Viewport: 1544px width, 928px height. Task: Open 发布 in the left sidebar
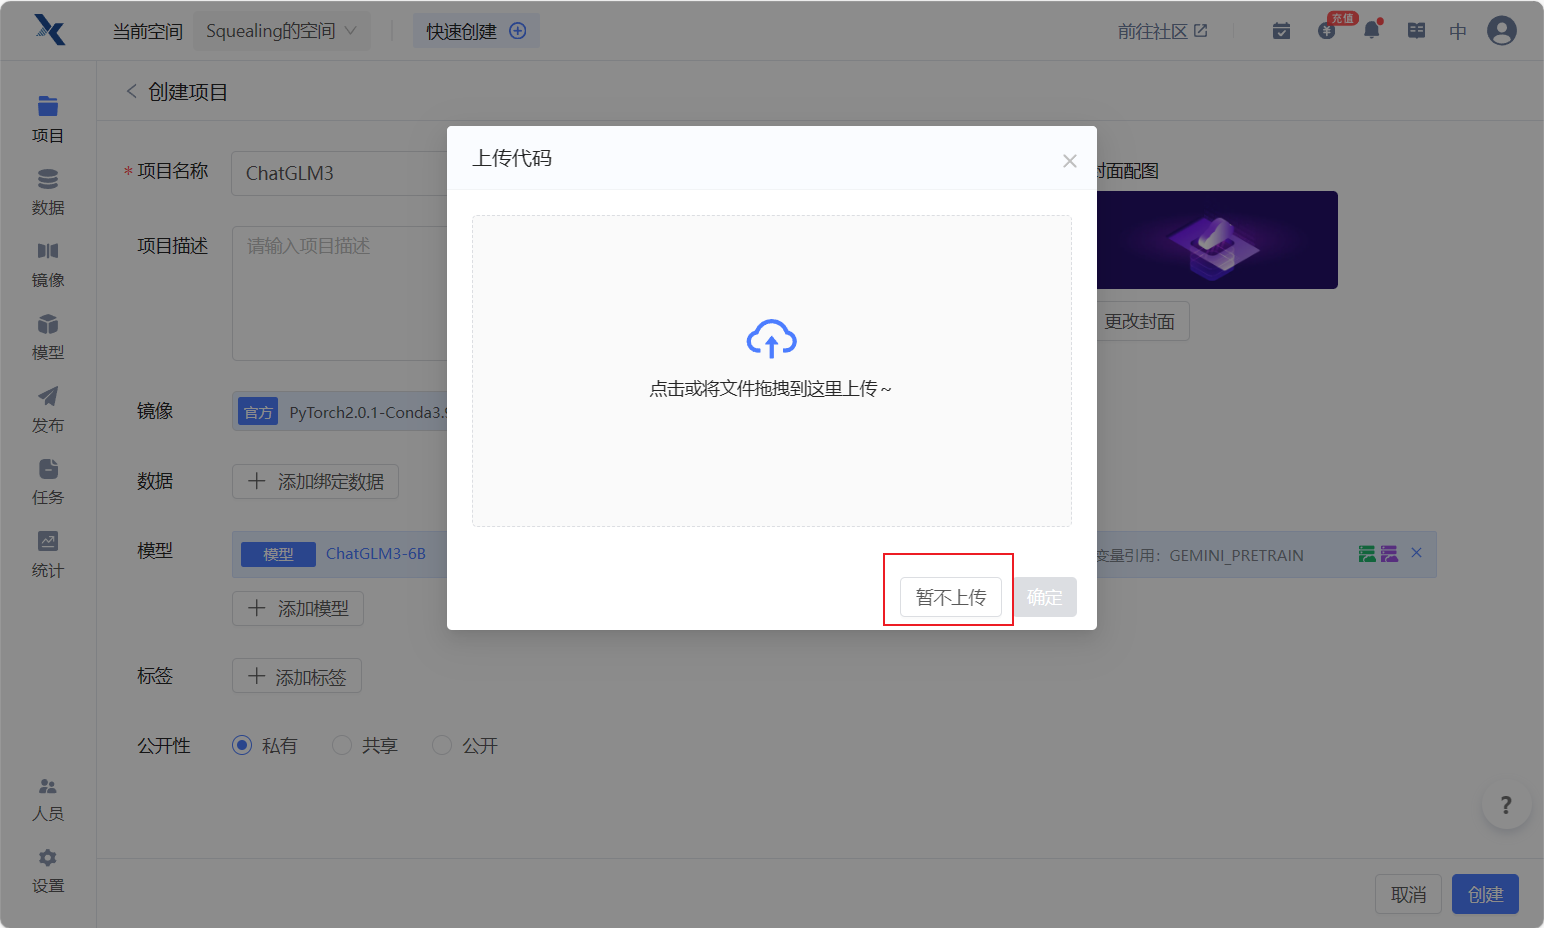(x=47, y=409)
